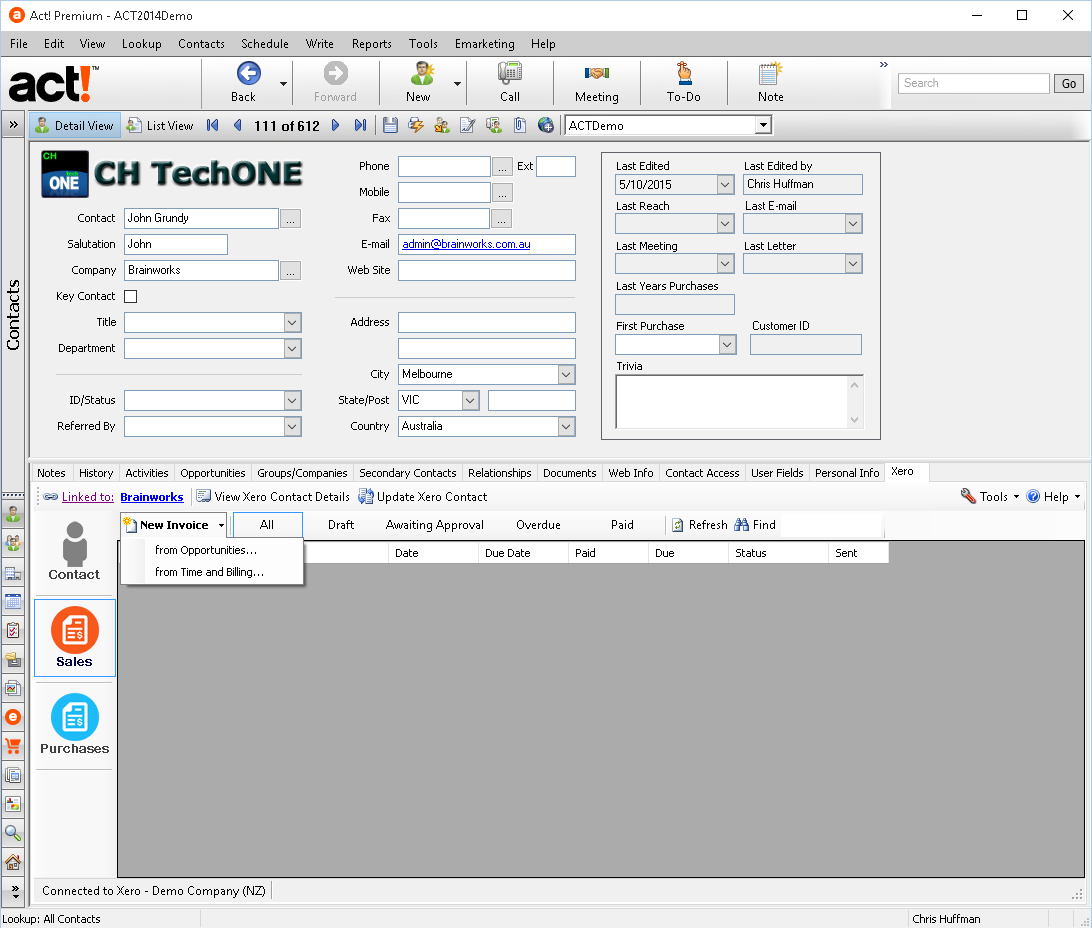Click into the top Search field
Image resolution: width=1092 pixels, height=928 pixels.
pos(973,84)
